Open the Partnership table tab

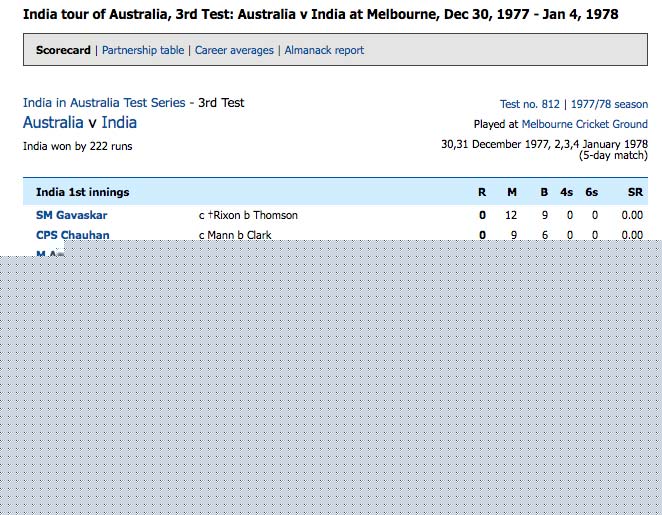pyautogui.click(x=143, y=50)
